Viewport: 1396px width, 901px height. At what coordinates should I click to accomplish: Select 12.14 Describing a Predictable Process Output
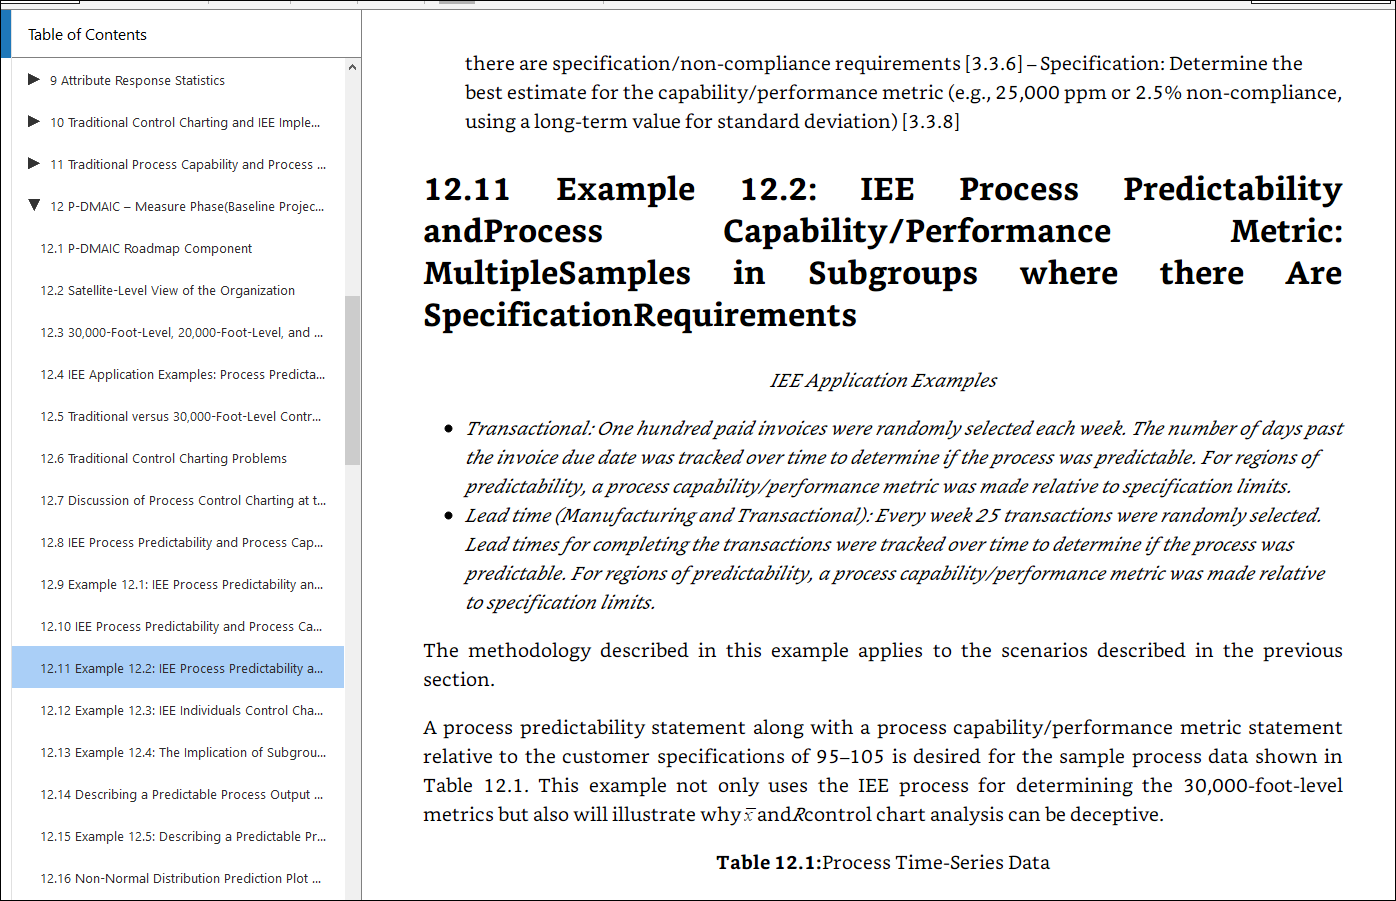181,794
